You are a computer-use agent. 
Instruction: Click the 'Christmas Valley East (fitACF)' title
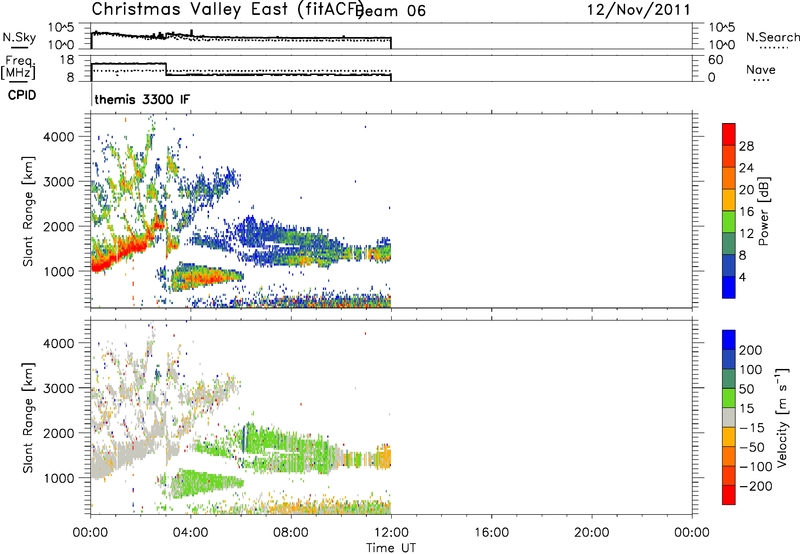228,10
